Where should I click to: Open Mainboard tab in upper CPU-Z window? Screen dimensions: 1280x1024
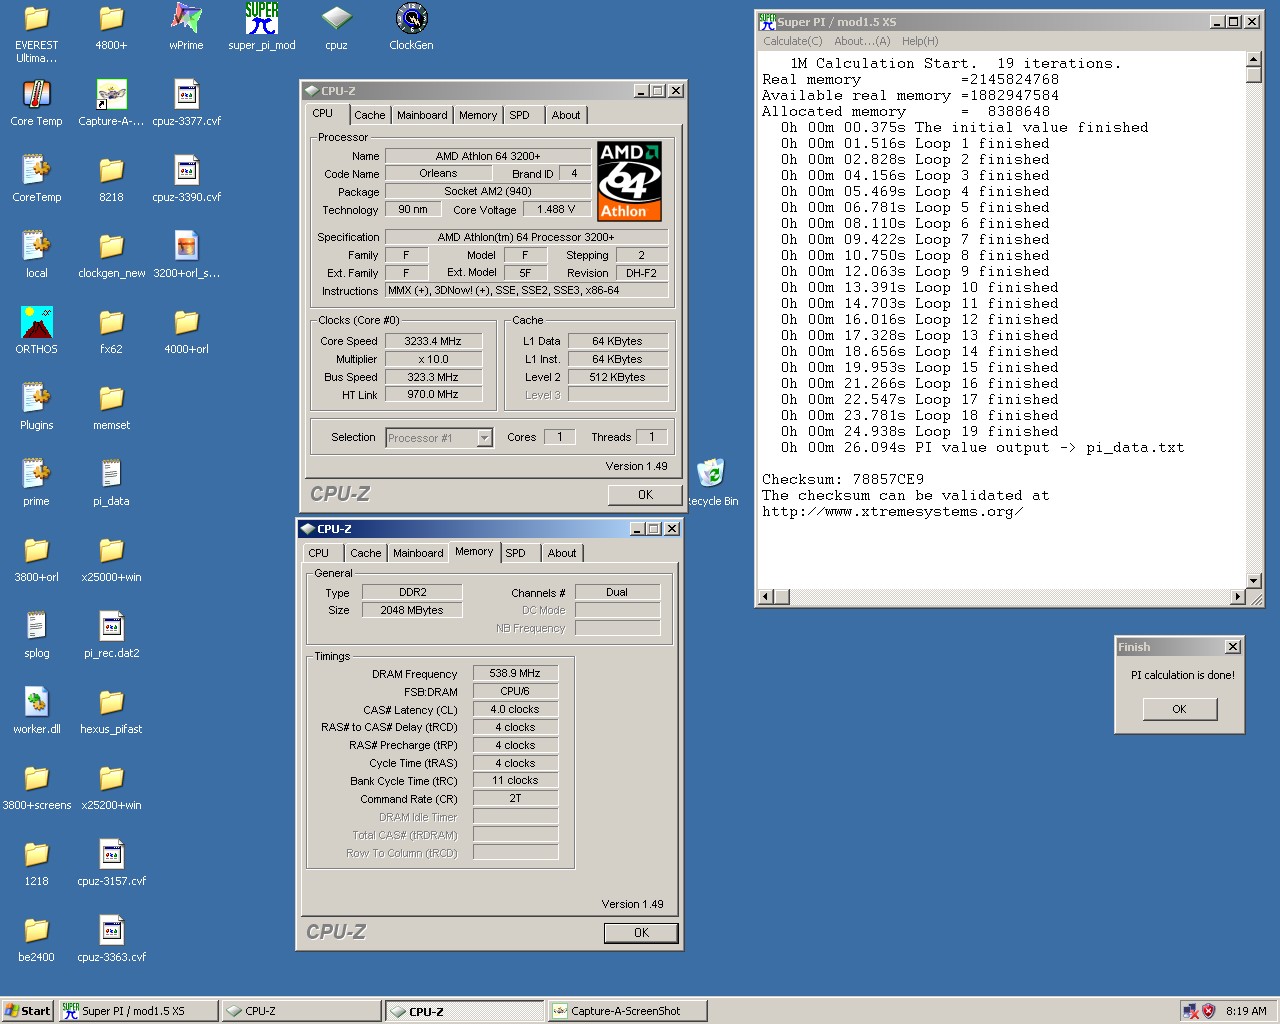click(422, 115)
